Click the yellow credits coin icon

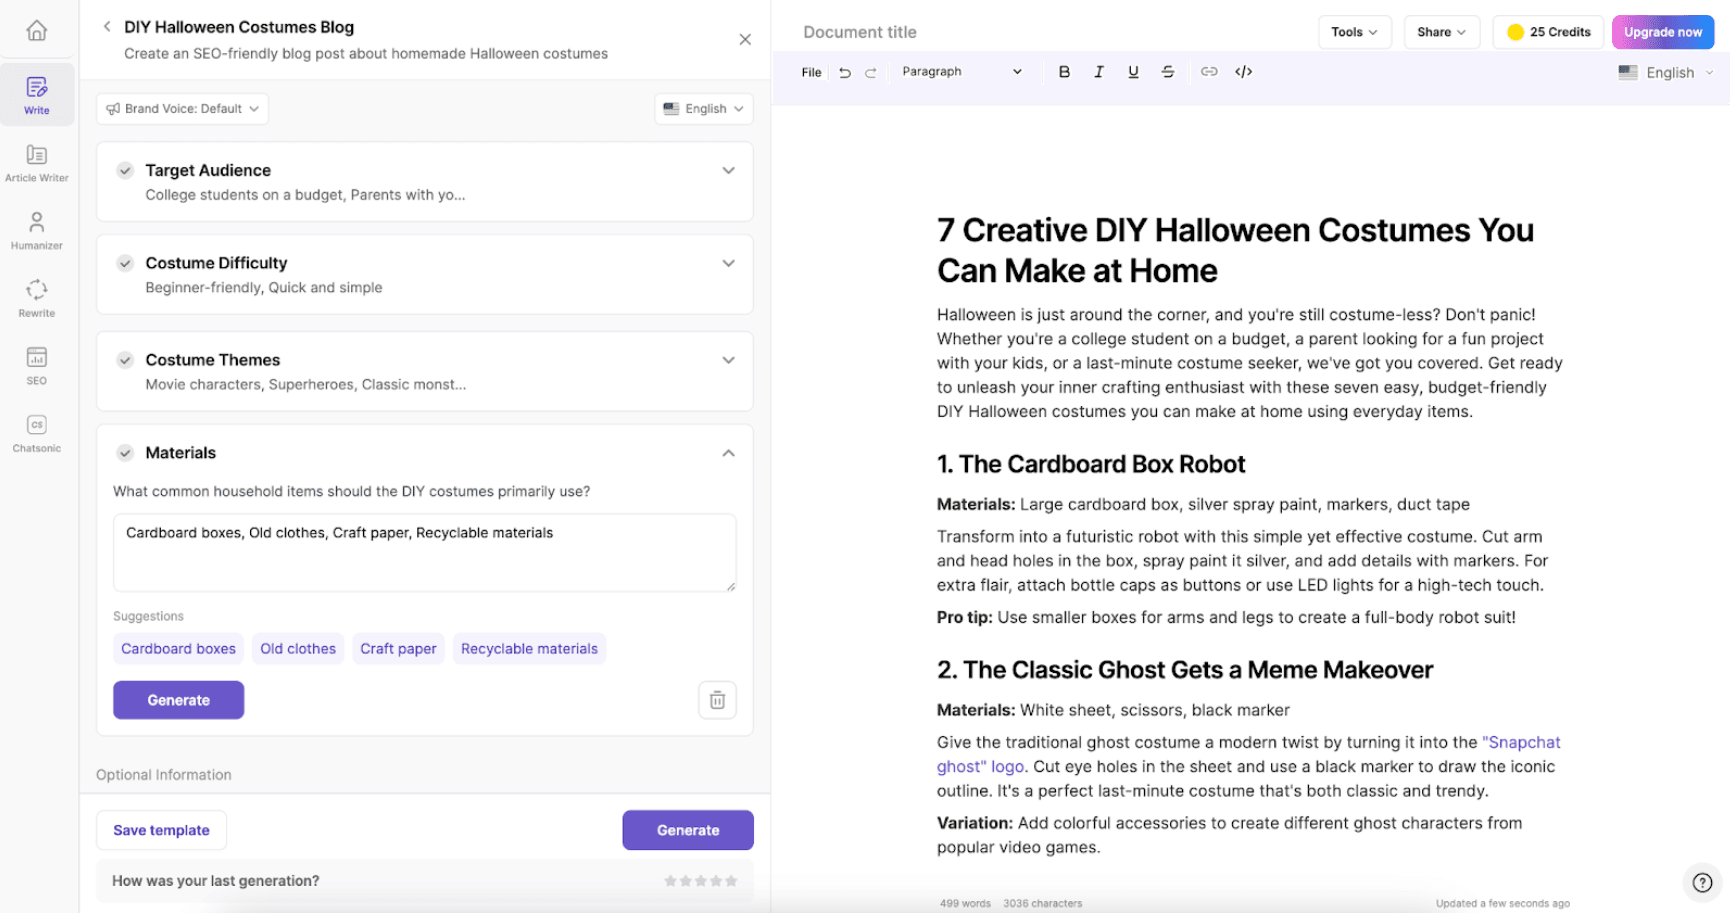pyautogui.click(x=1515, y=32)
